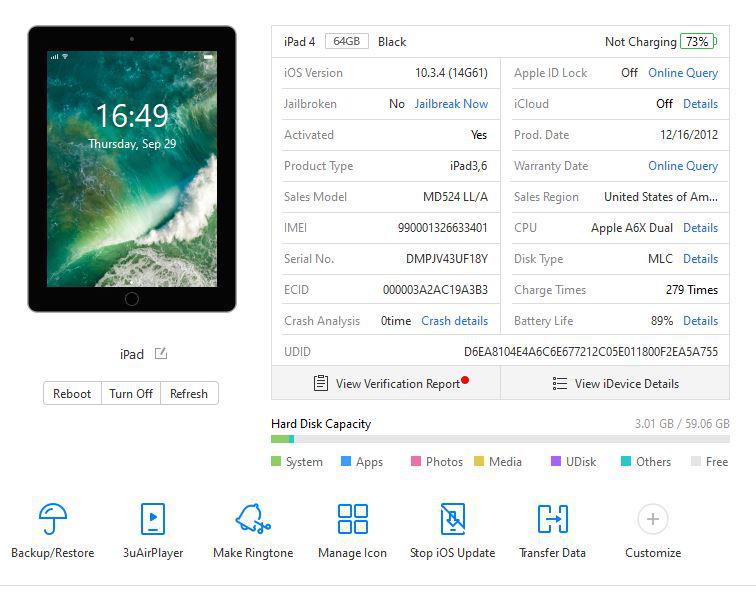Click the 3.01 GB / 59.06 GB text
This screenshot has width=756, height=592.
tap(682, 424)
